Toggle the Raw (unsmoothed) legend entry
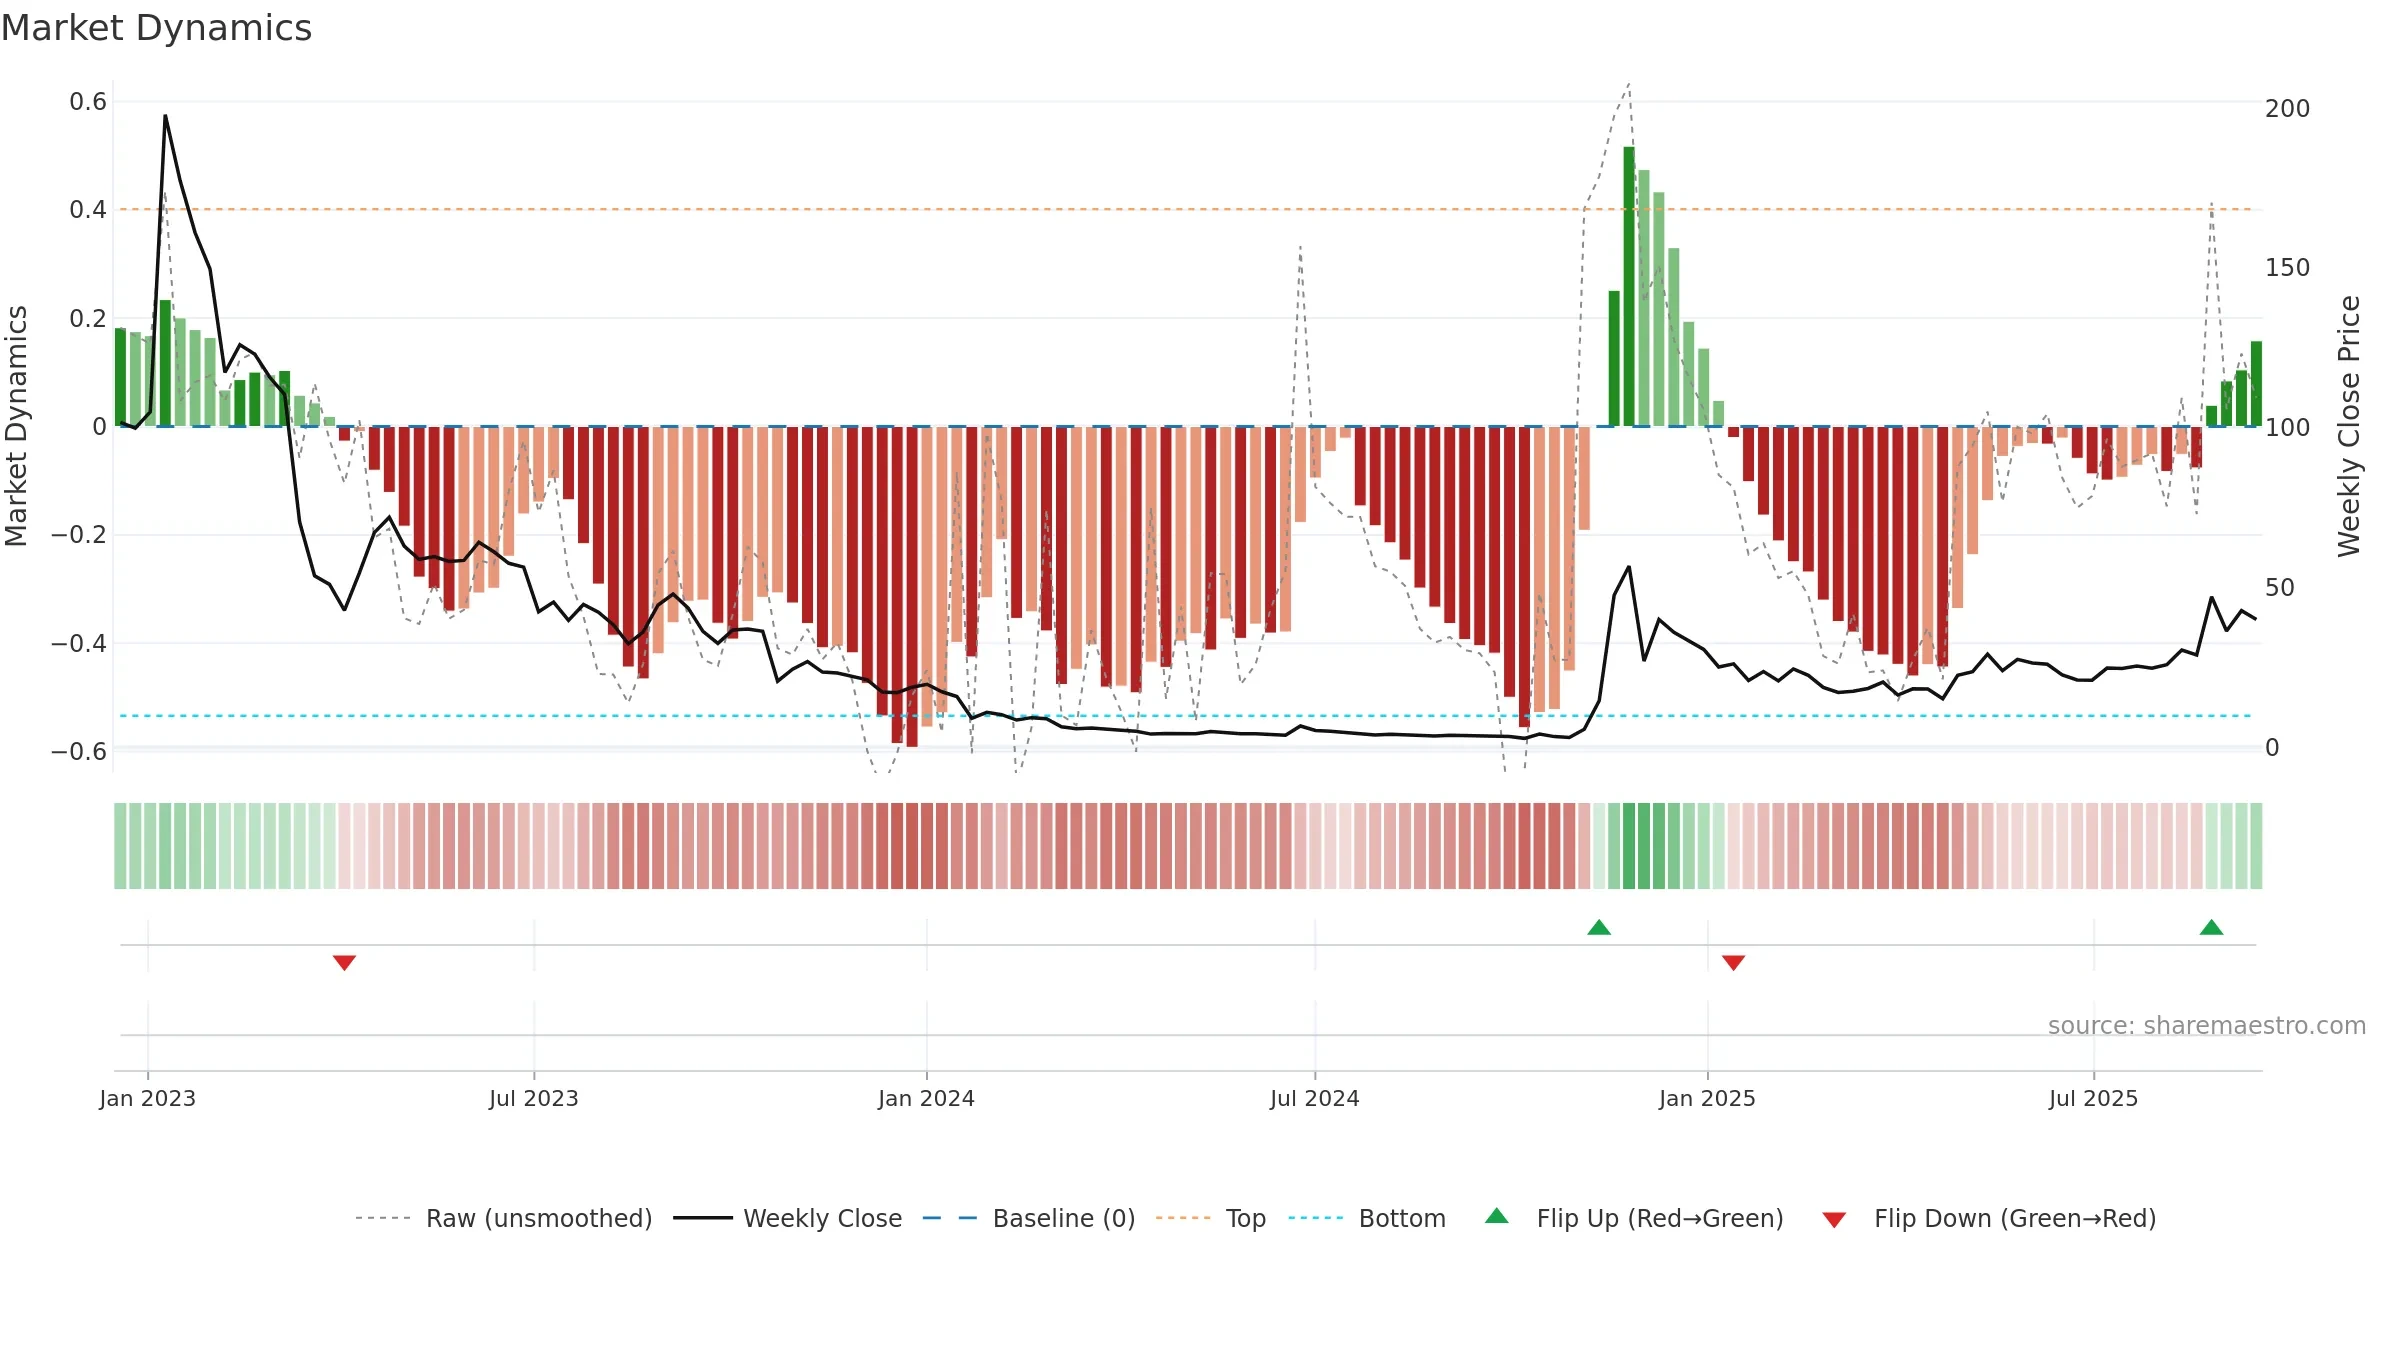This screenshot has width=2400, height=1350. point(504,1218)
